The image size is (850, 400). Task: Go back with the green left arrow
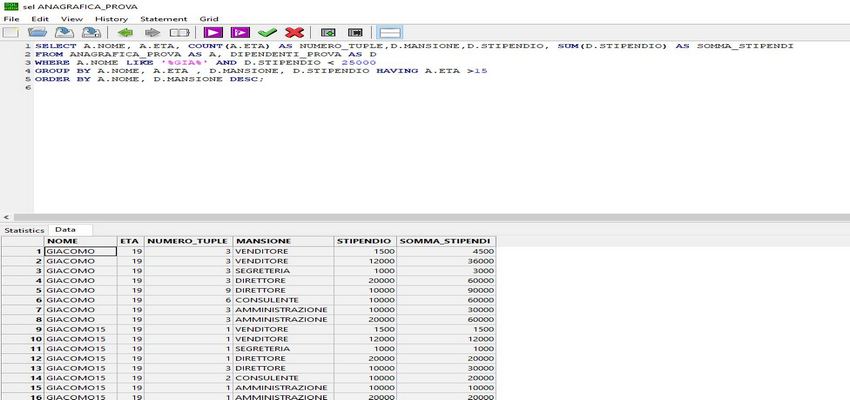(x=125, y=33)
